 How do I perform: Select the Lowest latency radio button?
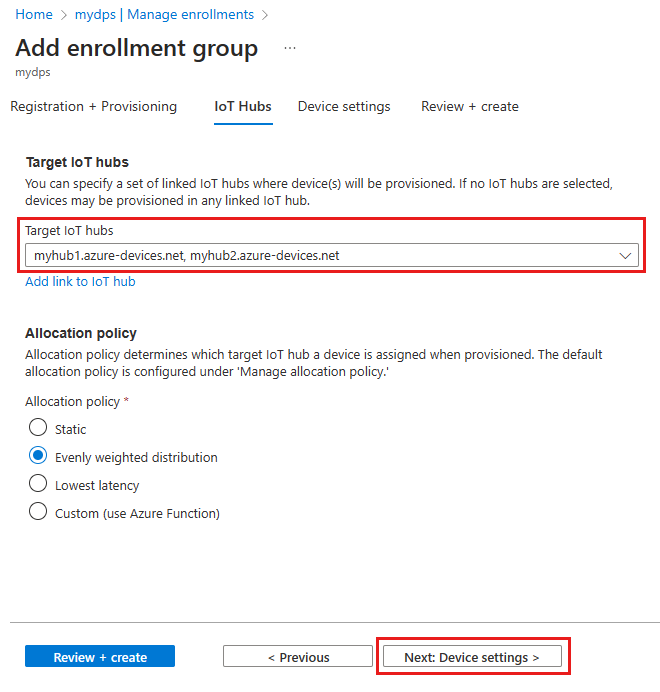(x=38, y=484)
